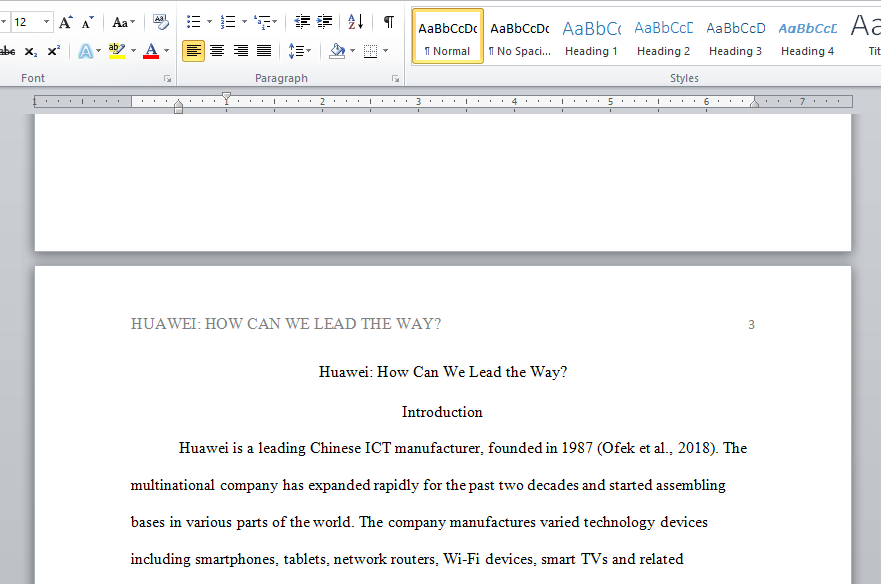This screenshot has width=881, height=584.
Task: Open the Line Spacing dropdown arrow
Action: click(309, 51)
